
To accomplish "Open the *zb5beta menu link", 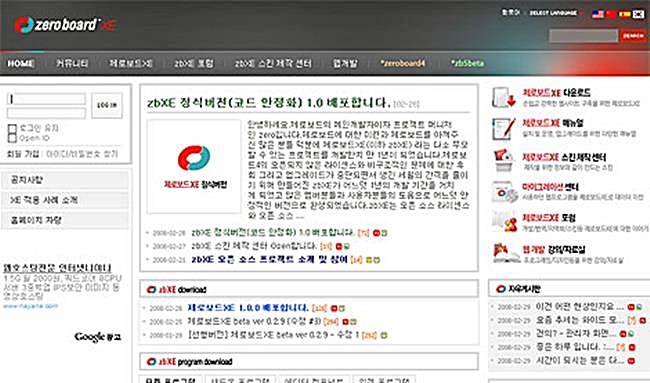I will click(467, 63).
